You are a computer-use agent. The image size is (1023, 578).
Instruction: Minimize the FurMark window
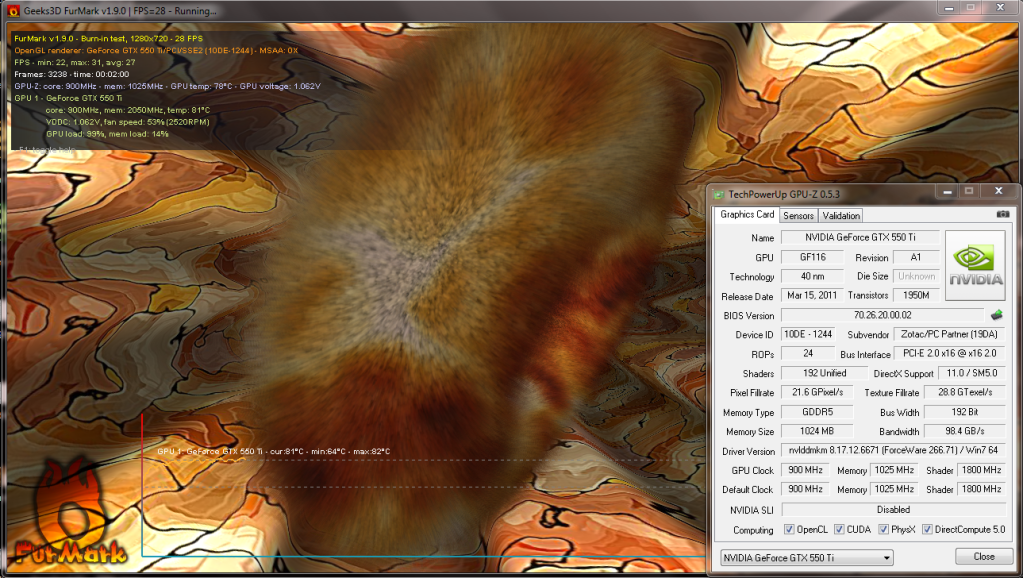coord(949,8)
